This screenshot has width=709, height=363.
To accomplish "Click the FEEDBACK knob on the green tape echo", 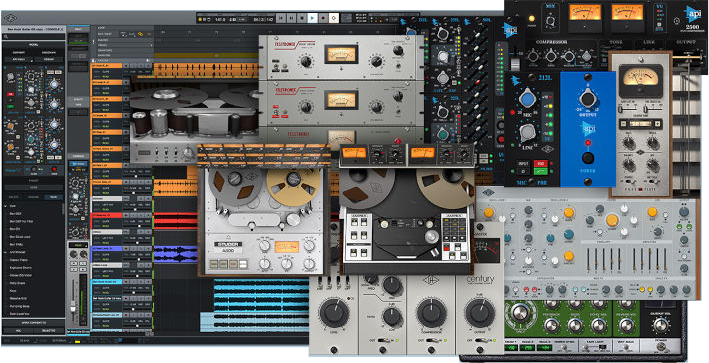I will pos(551,325).
